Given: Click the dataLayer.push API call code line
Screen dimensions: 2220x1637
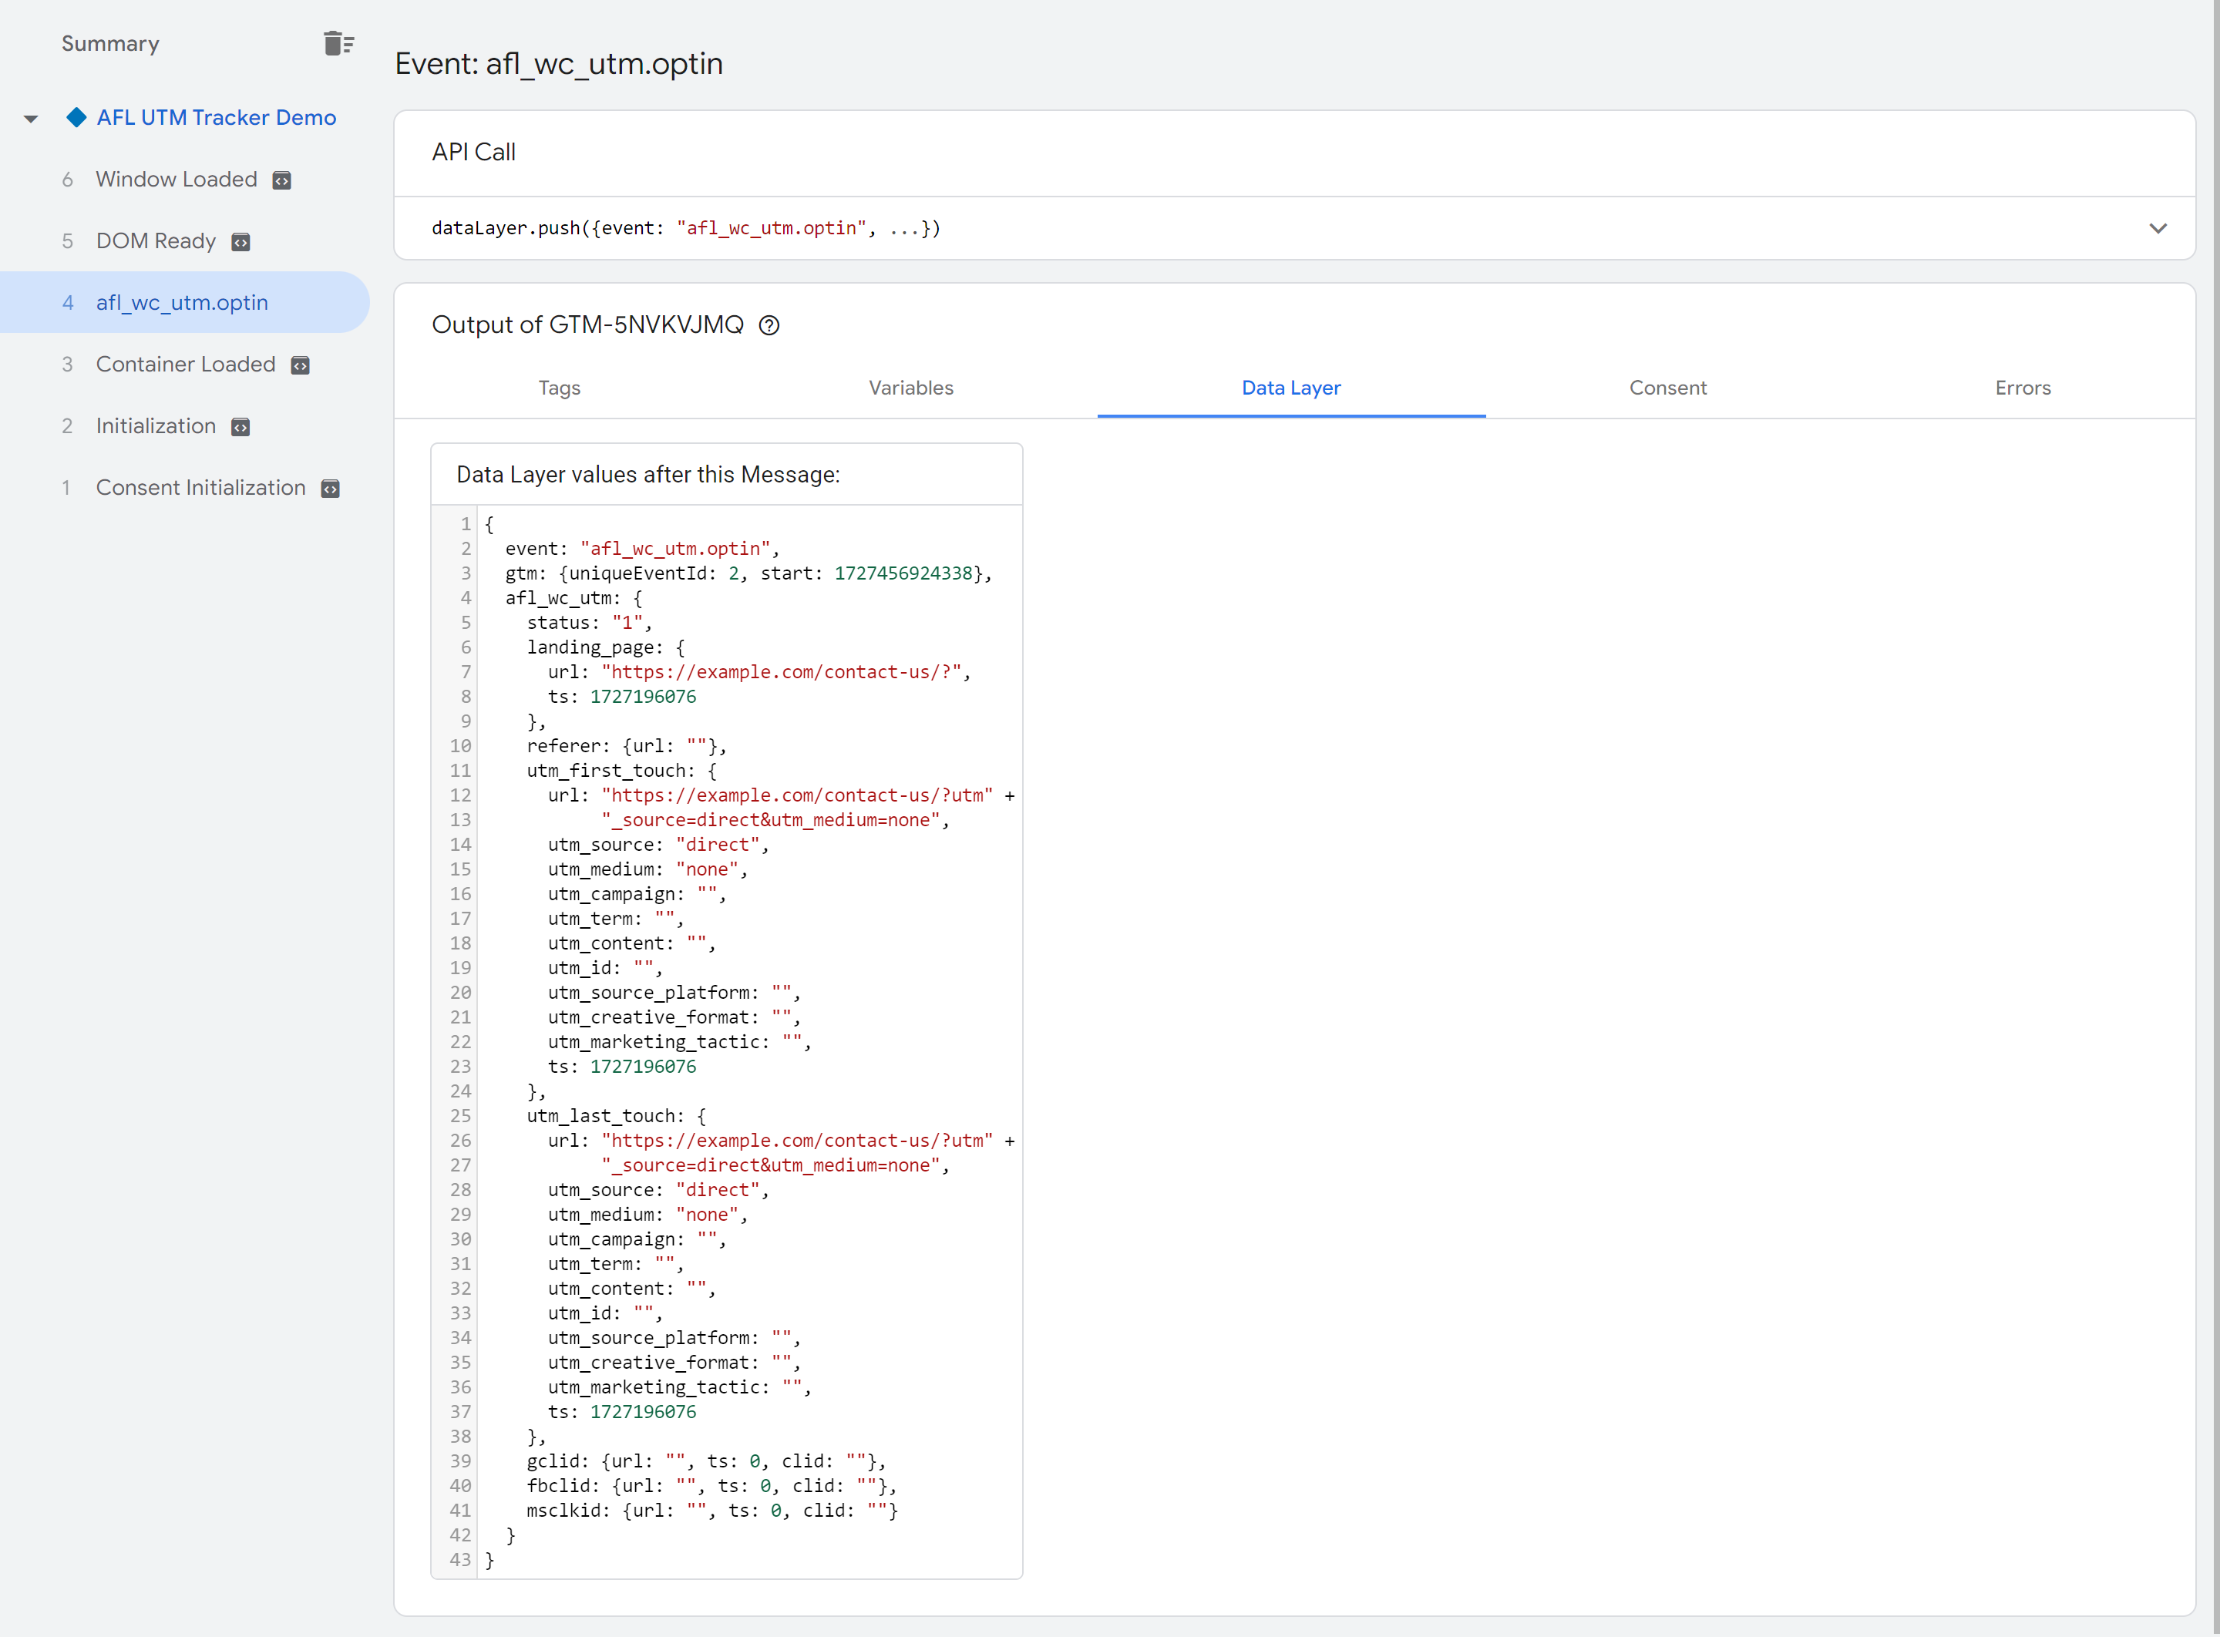Looking at the screenshot, I should point(686,228).
